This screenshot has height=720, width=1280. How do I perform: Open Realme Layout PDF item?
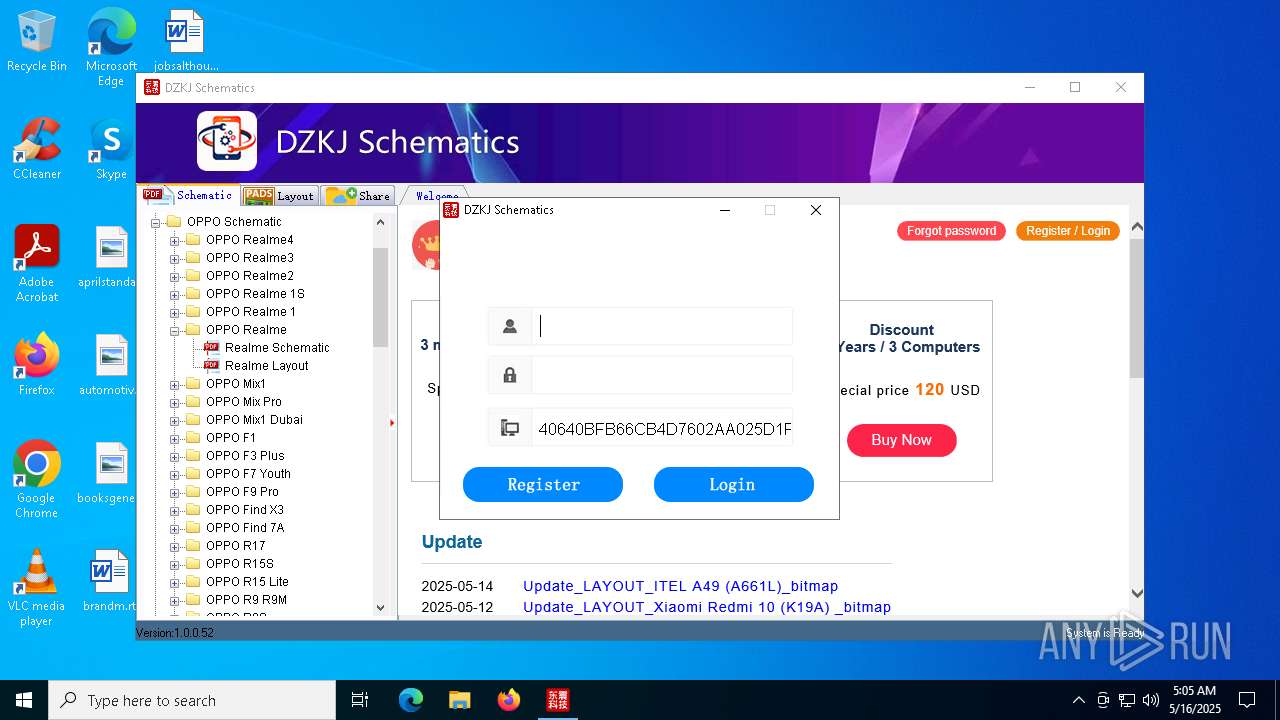(266, 366)
